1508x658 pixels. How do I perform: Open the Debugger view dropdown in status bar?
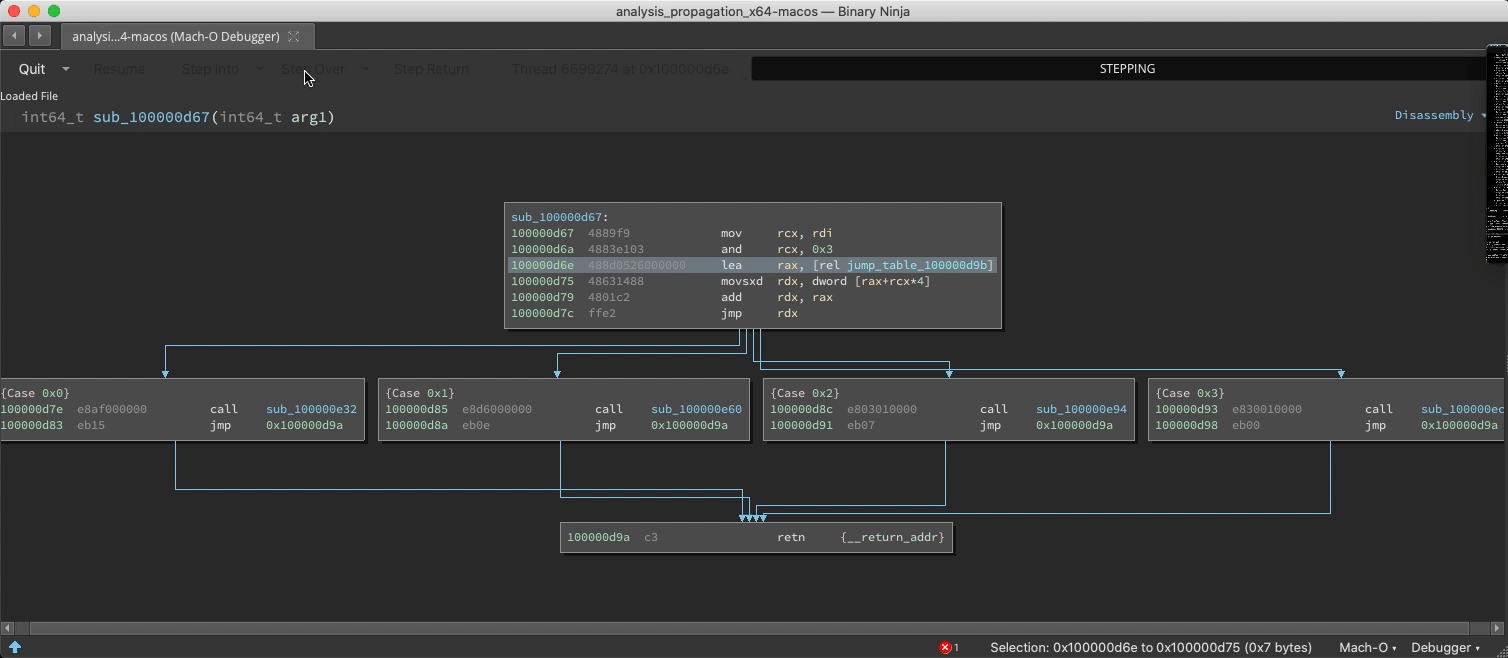(1445, 647)
